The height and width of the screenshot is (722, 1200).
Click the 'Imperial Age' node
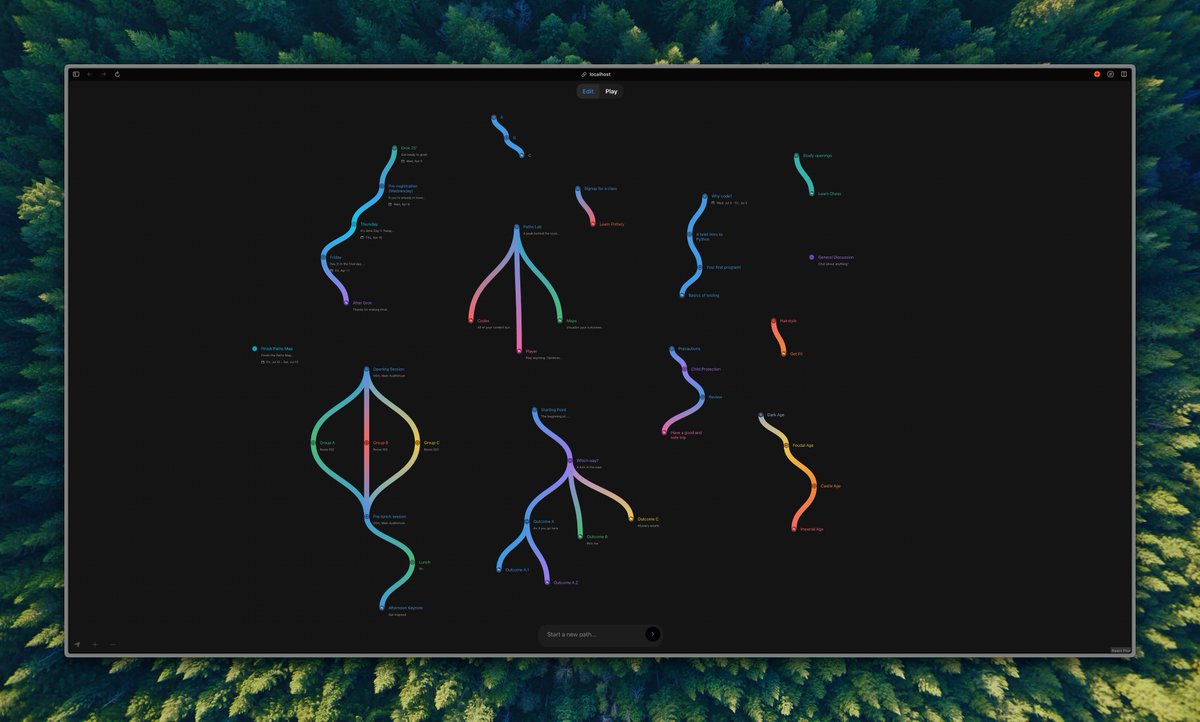click(x=795, y=529)
